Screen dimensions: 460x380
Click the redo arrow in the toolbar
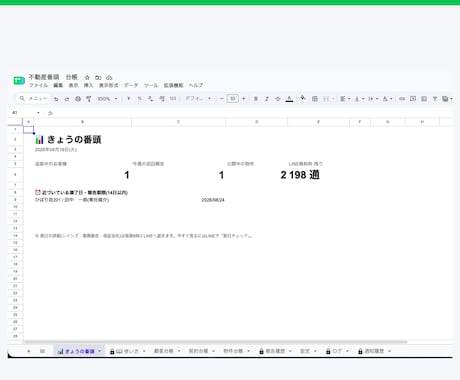[67, 99]
